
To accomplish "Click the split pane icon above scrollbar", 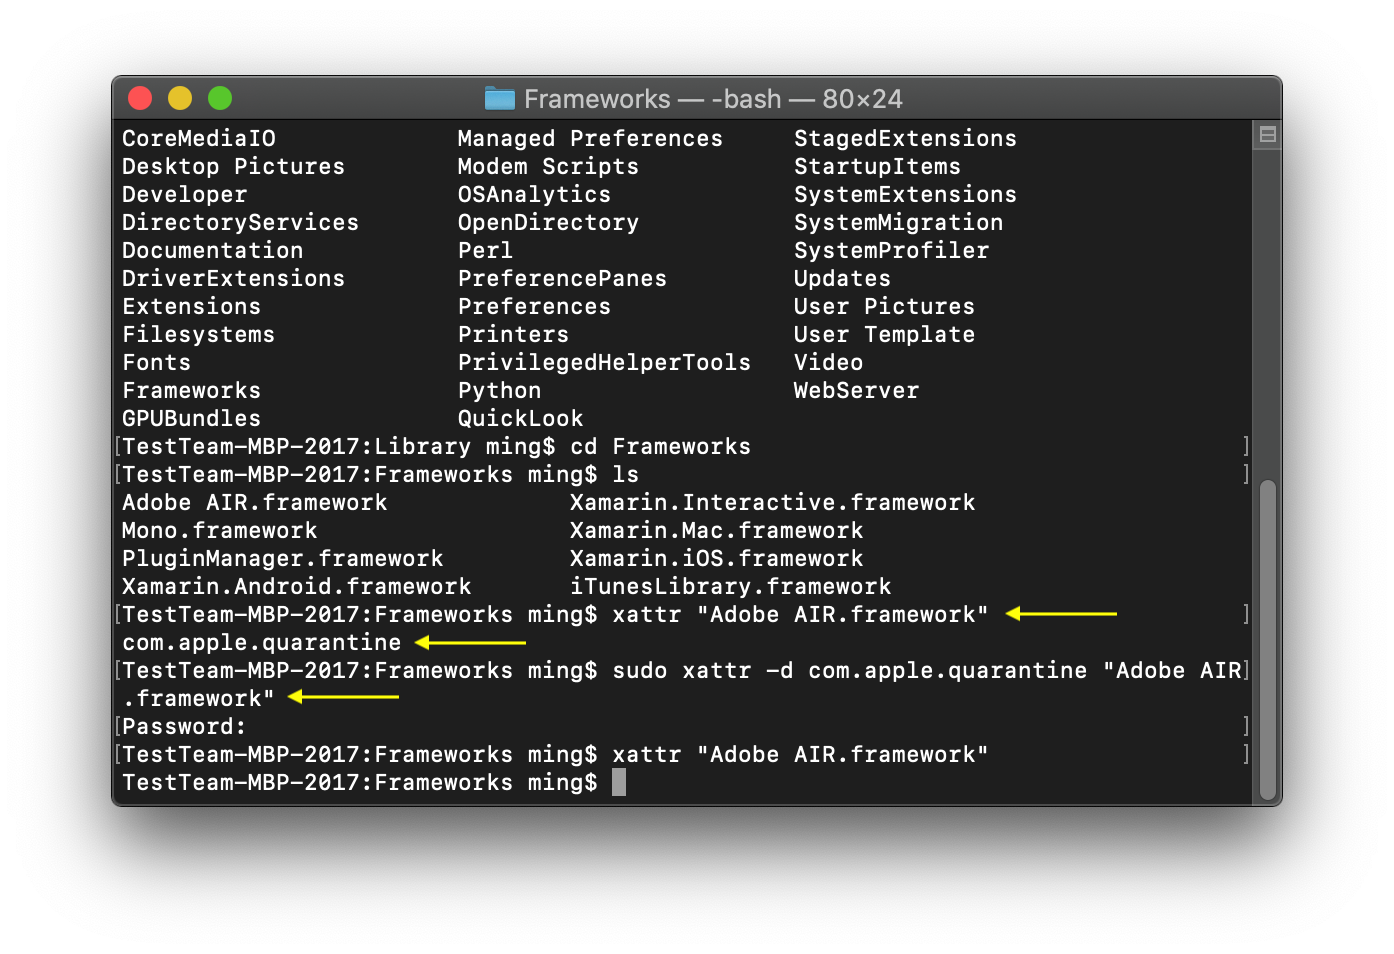I will [1267, 135].
